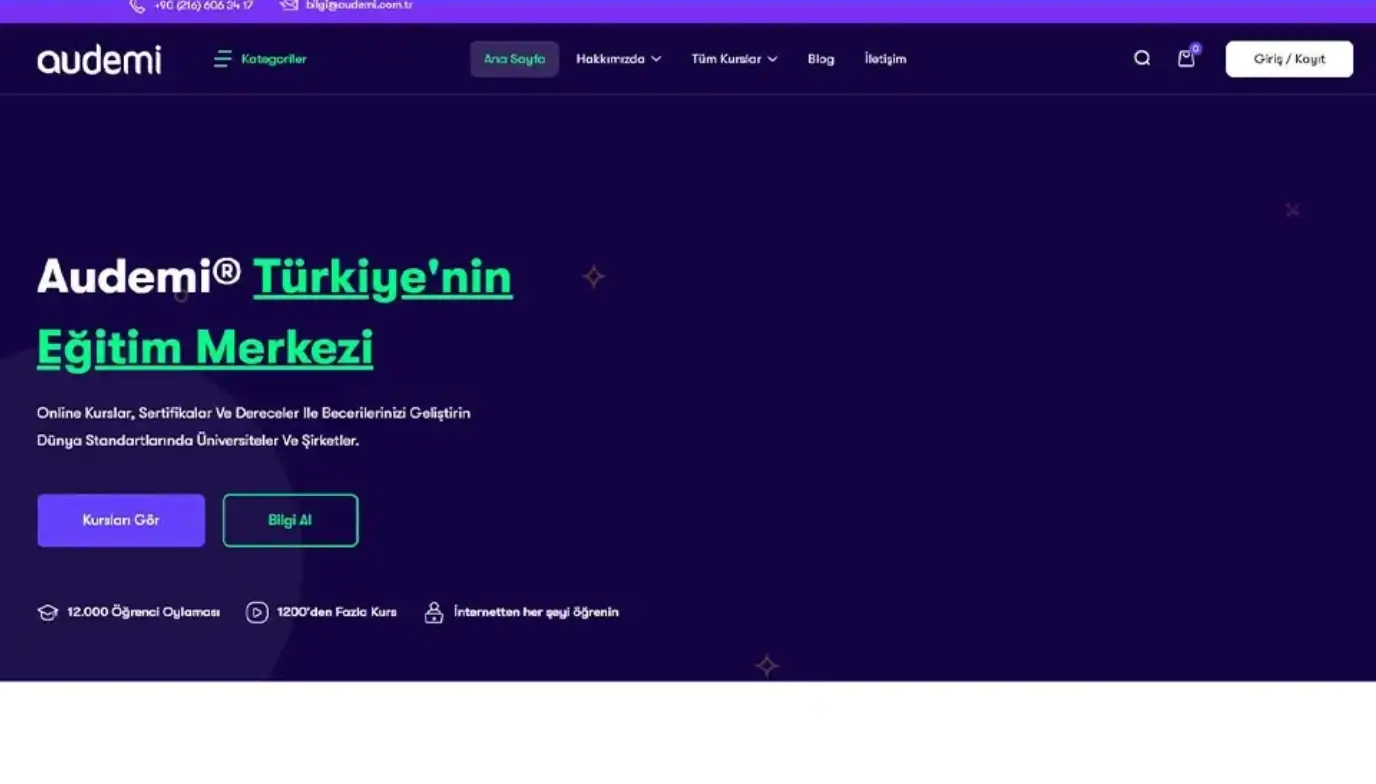
Task: Select the Ana Sayfa menu item
Action: tap(514, 59)
